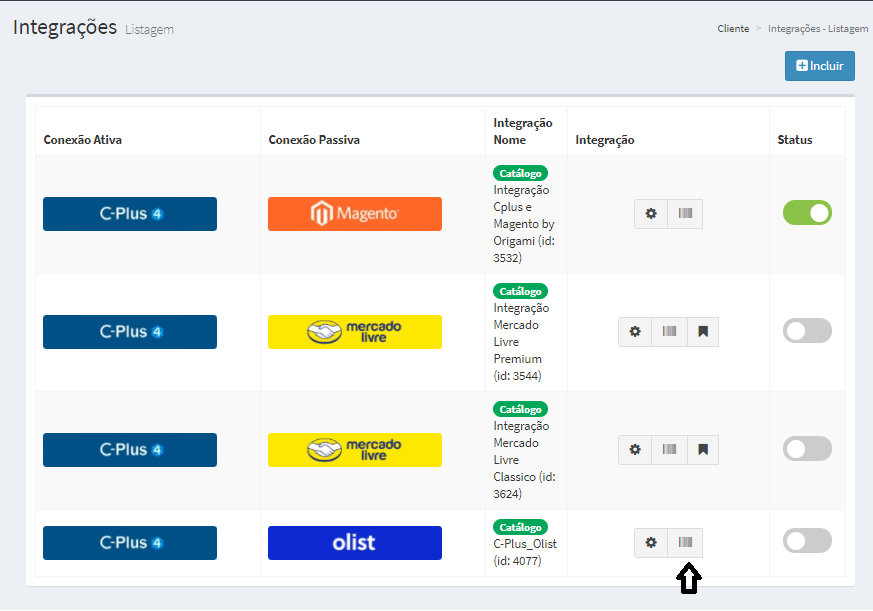Image resolution: width=873 pixels, height=611 pixels.
Task: Click Mercado Livre logo in Premium row
Action: pyautogui.click(x=355, y=332)
